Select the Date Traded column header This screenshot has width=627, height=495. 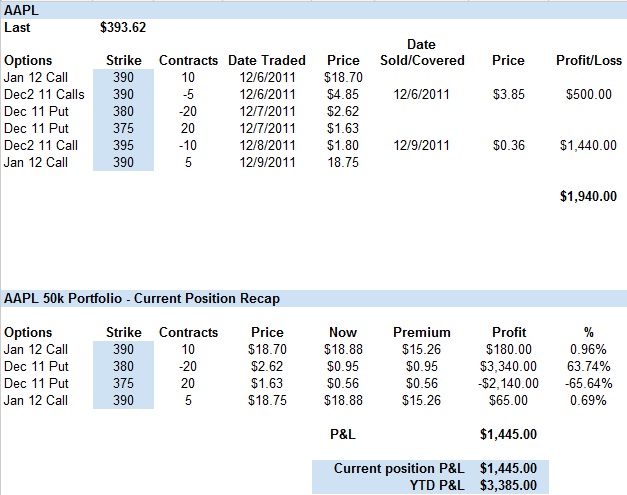[x=267, y=60]
